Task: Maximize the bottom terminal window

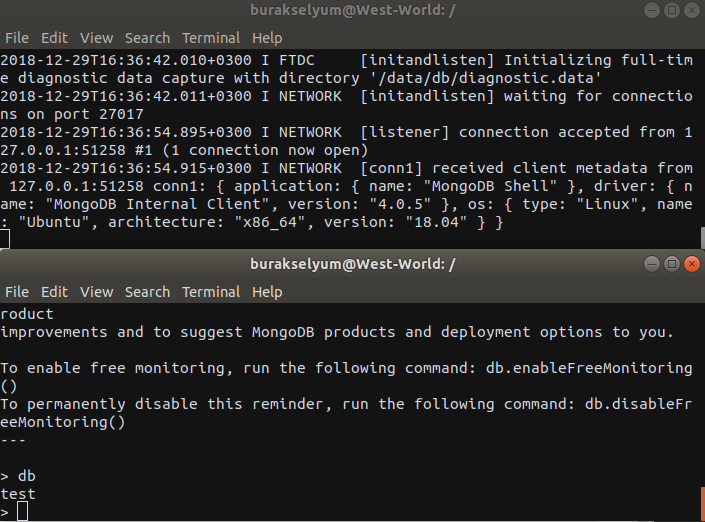Action: pyautogui.click(x=671, y=264)
